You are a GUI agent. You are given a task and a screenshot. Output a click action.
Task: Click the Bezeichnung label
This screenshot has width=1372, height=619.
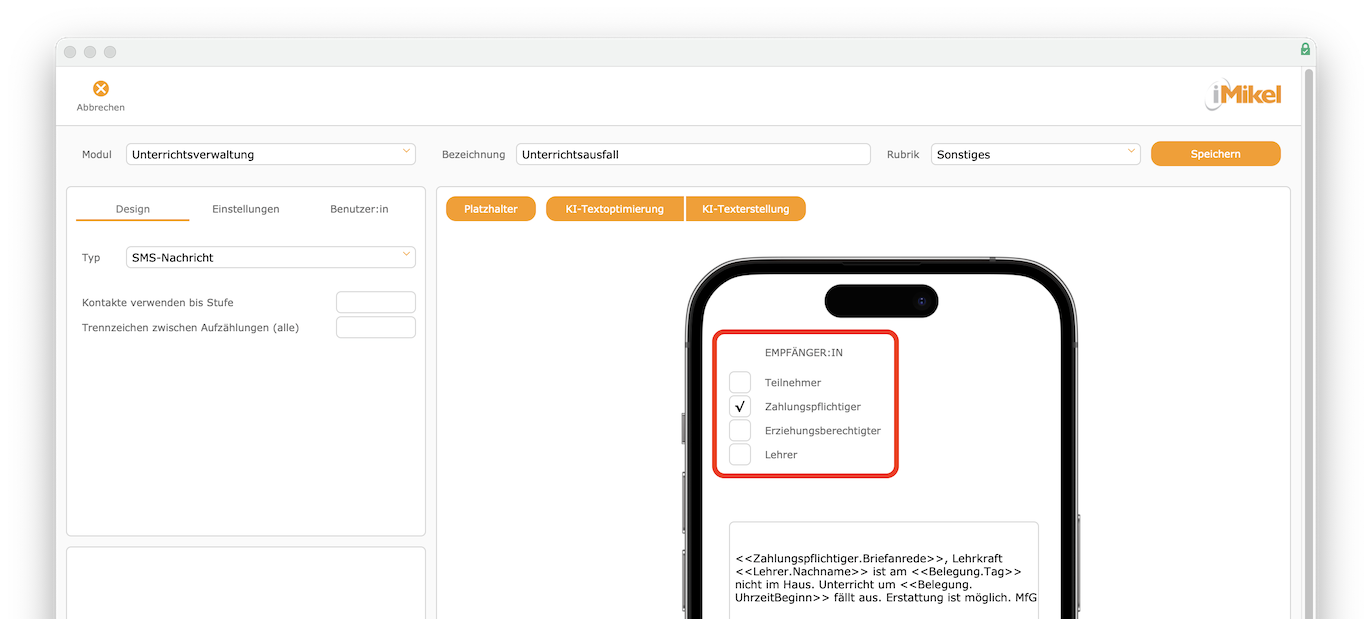(x=474, y=155)
